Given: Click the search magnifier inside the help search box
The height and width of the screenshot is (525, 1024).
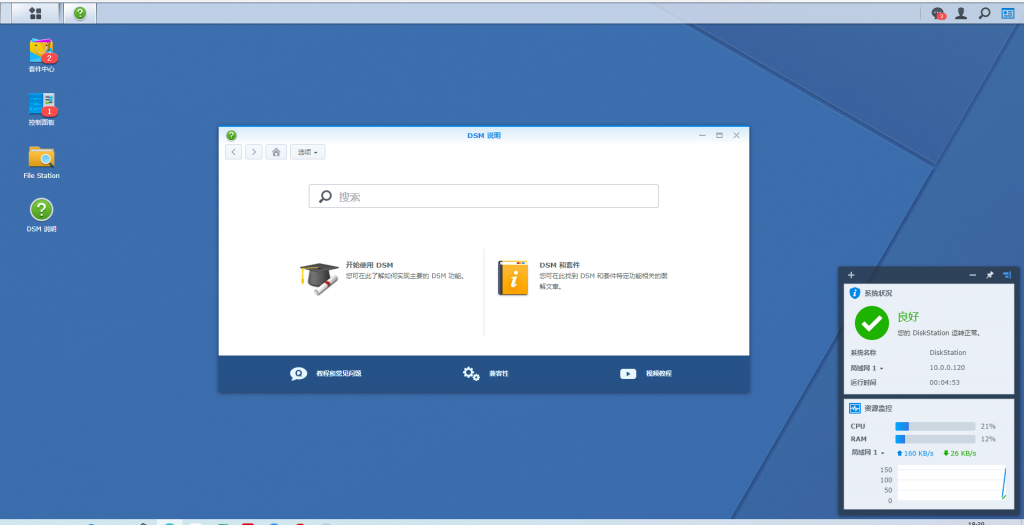Looking at the screenshot, I should tap(325, 197).
